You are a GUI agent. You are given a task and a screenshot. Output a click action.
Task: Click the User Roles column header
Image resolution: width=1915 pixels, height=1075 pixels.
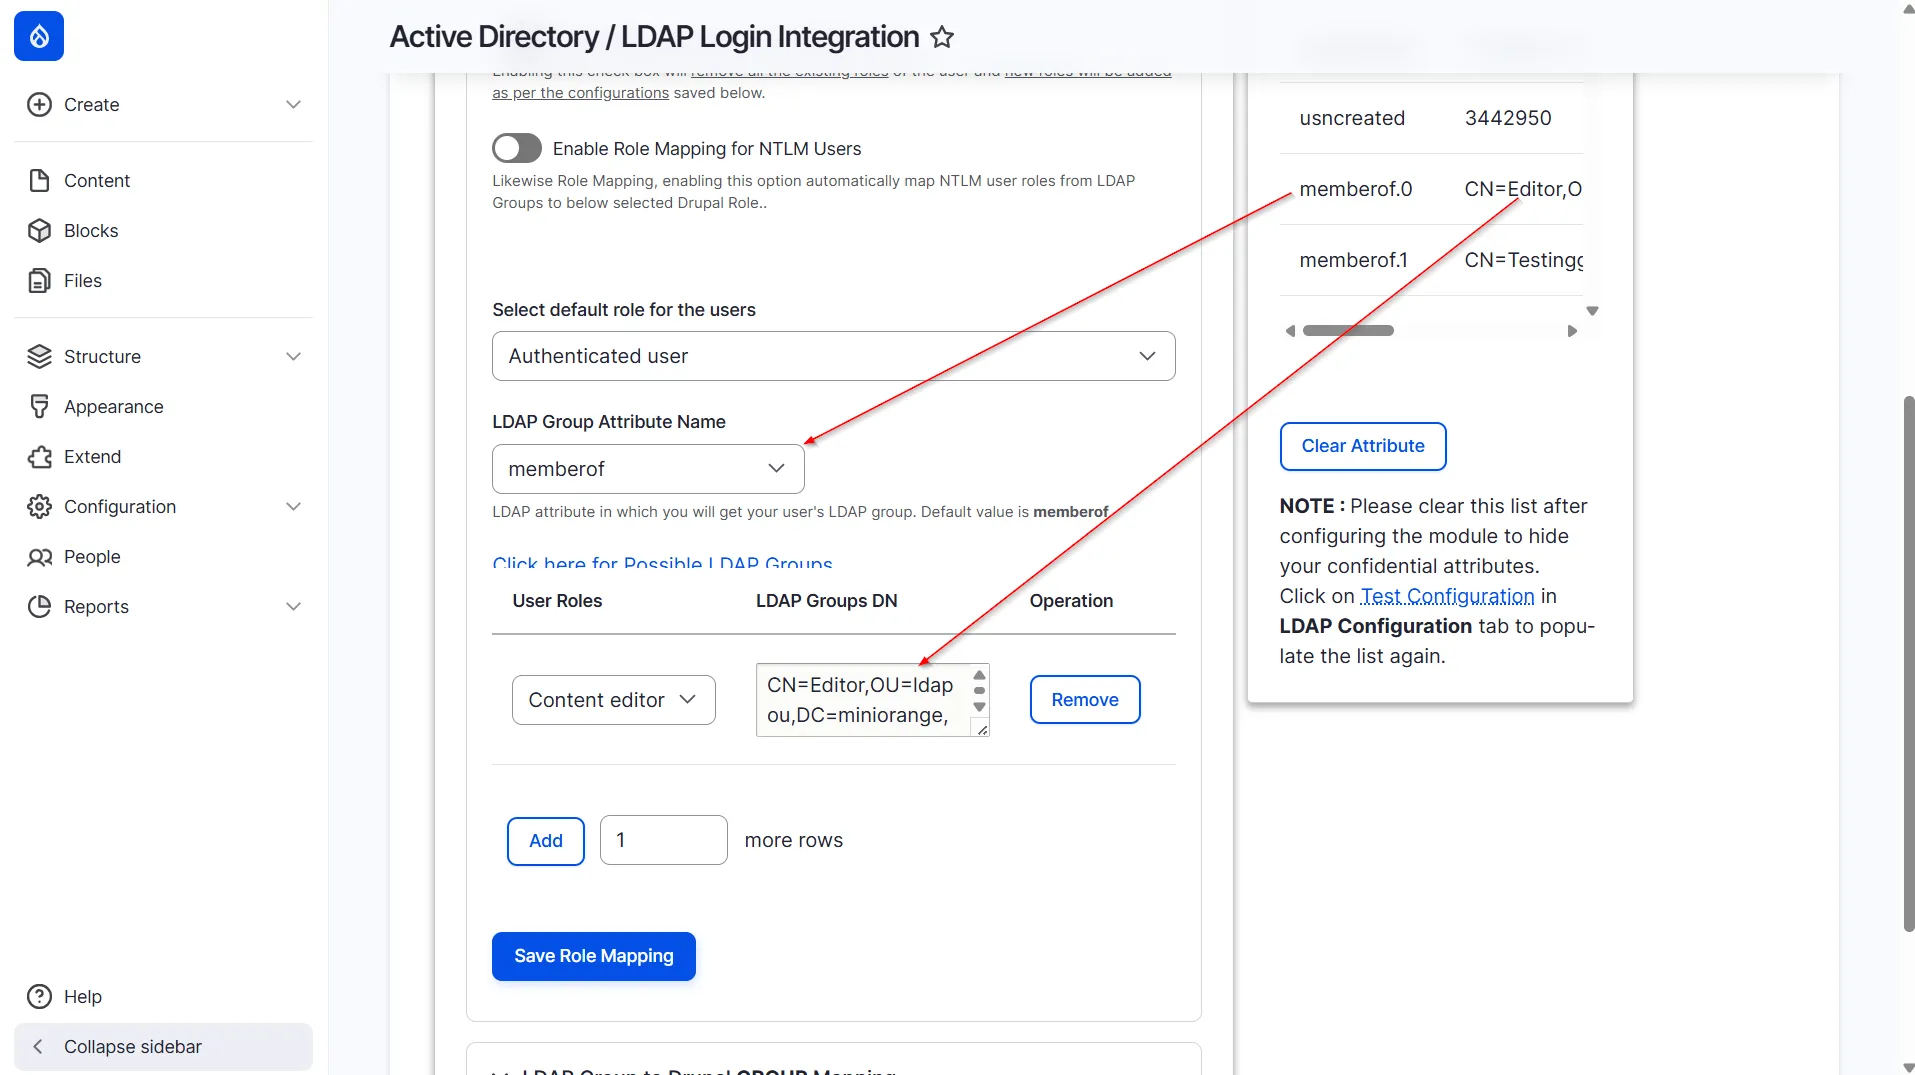(557, 601)
